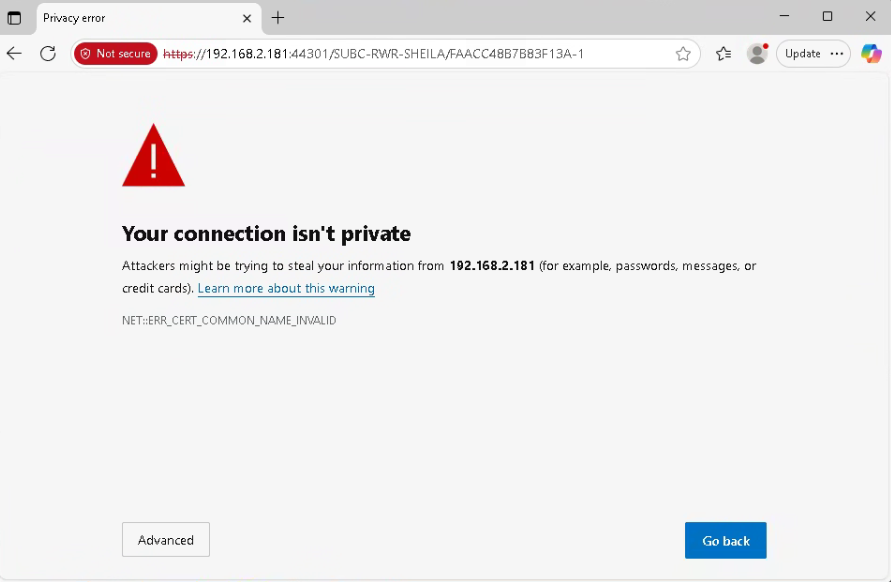This screenshot has width=891, height=582.
Task: Click the Not secure badge
Action: (115, 54)
